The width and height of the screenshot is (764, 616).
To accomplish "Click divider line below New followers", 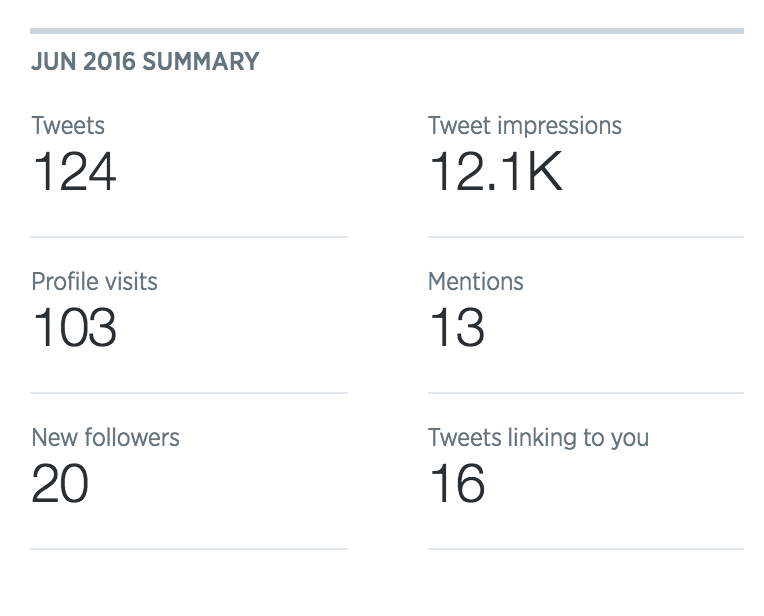I will [x=189, y=549].
